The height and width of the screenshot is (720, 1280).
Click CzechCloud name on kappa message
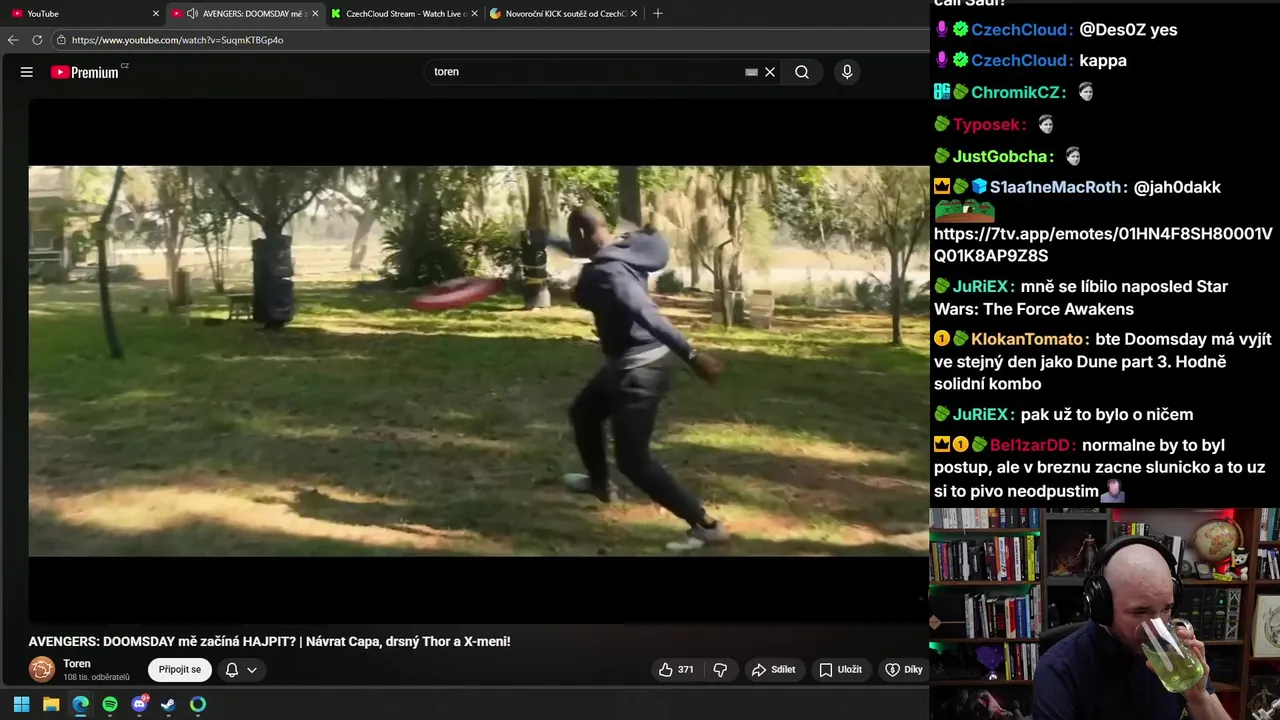click(x=1018, y=60)
